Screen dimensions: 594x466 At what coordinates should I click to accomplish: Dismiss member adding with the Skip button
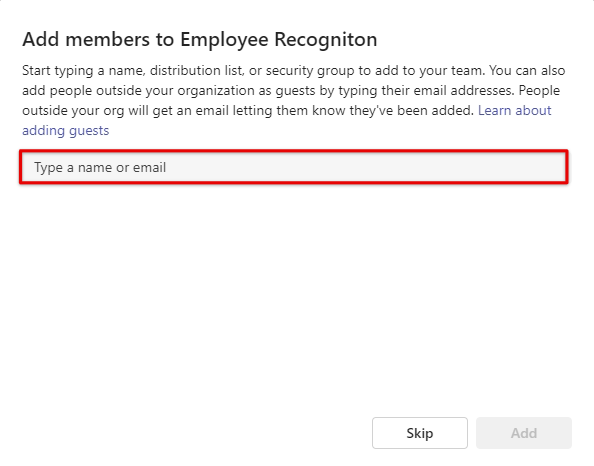[420, 433]
